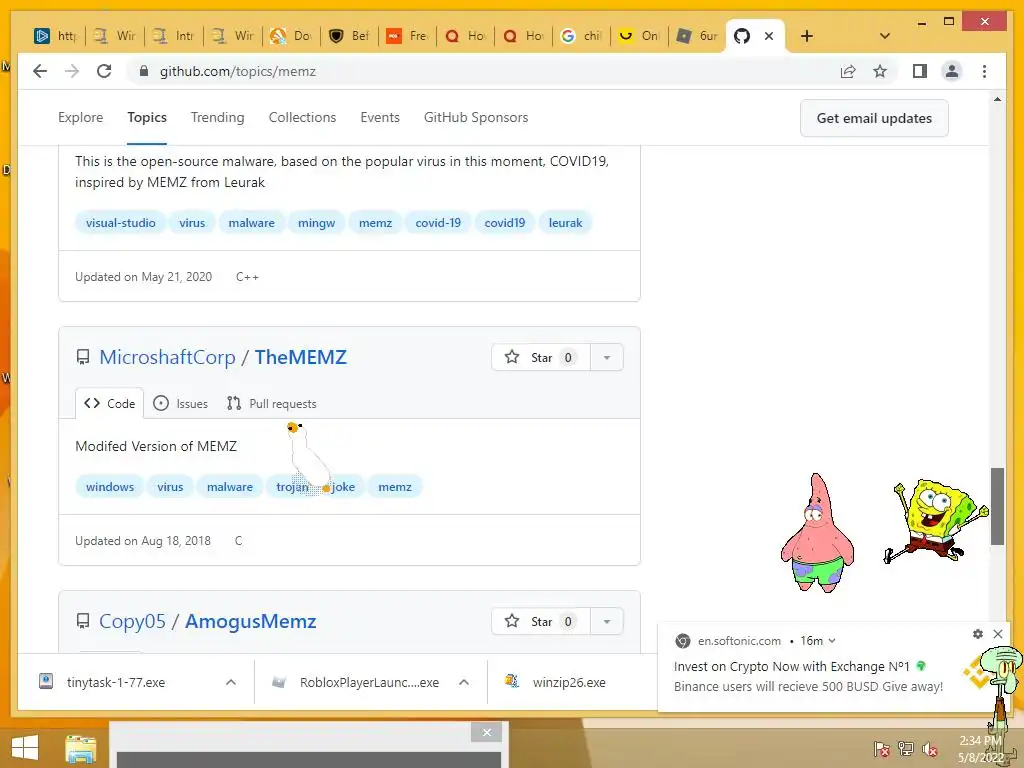
Task: Switch to the first 'http' browser tab
Action: [56, 36]
